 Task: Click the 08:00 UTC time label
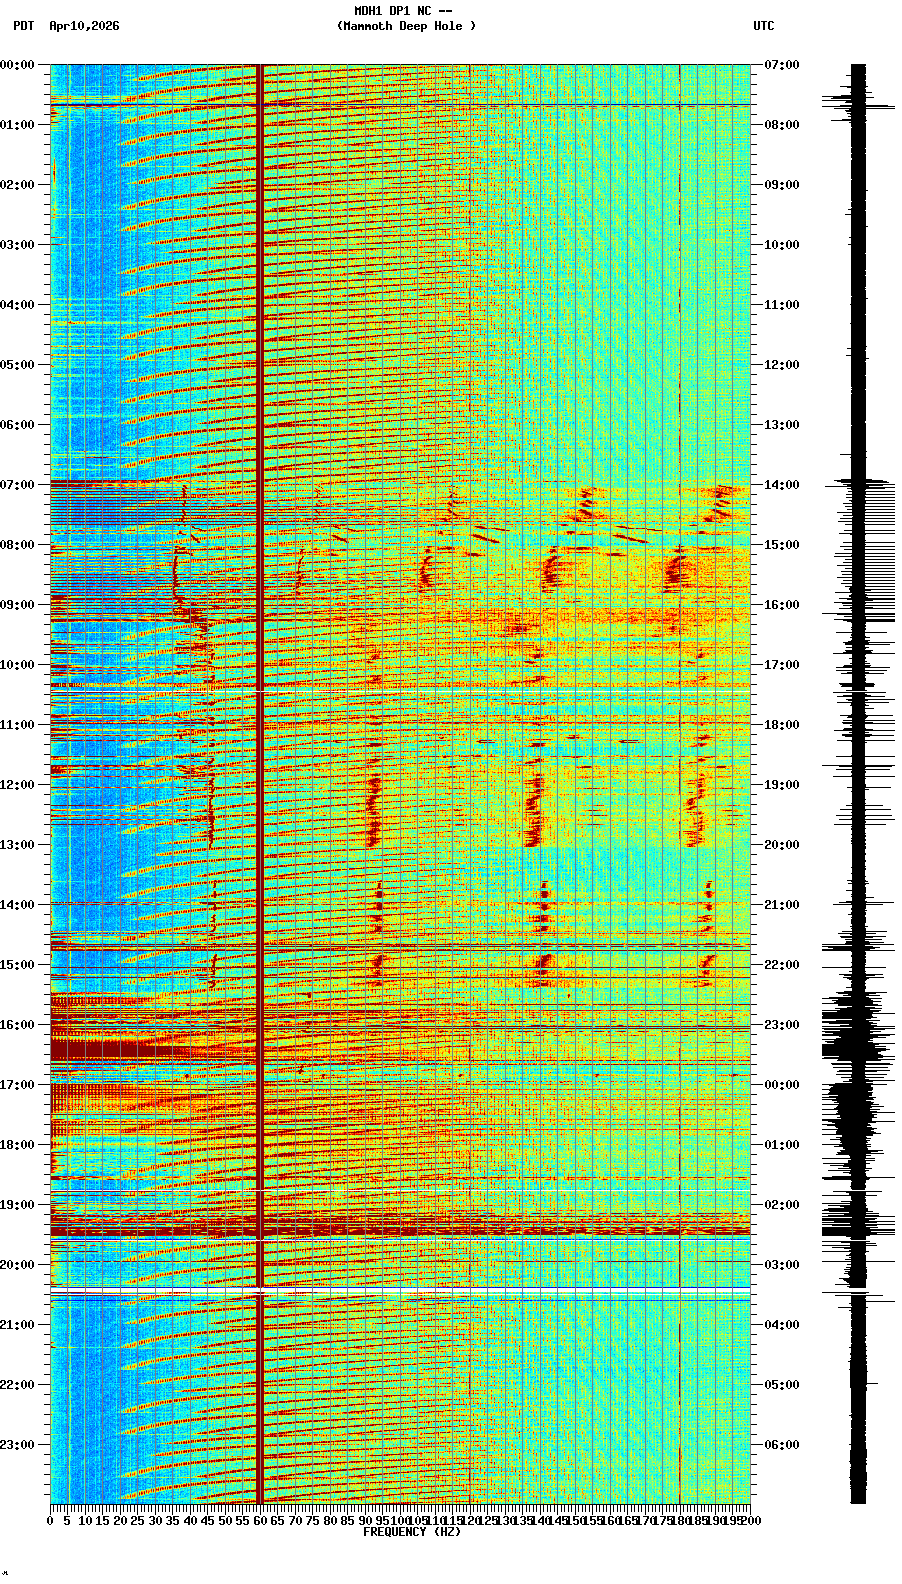(782, 125)
